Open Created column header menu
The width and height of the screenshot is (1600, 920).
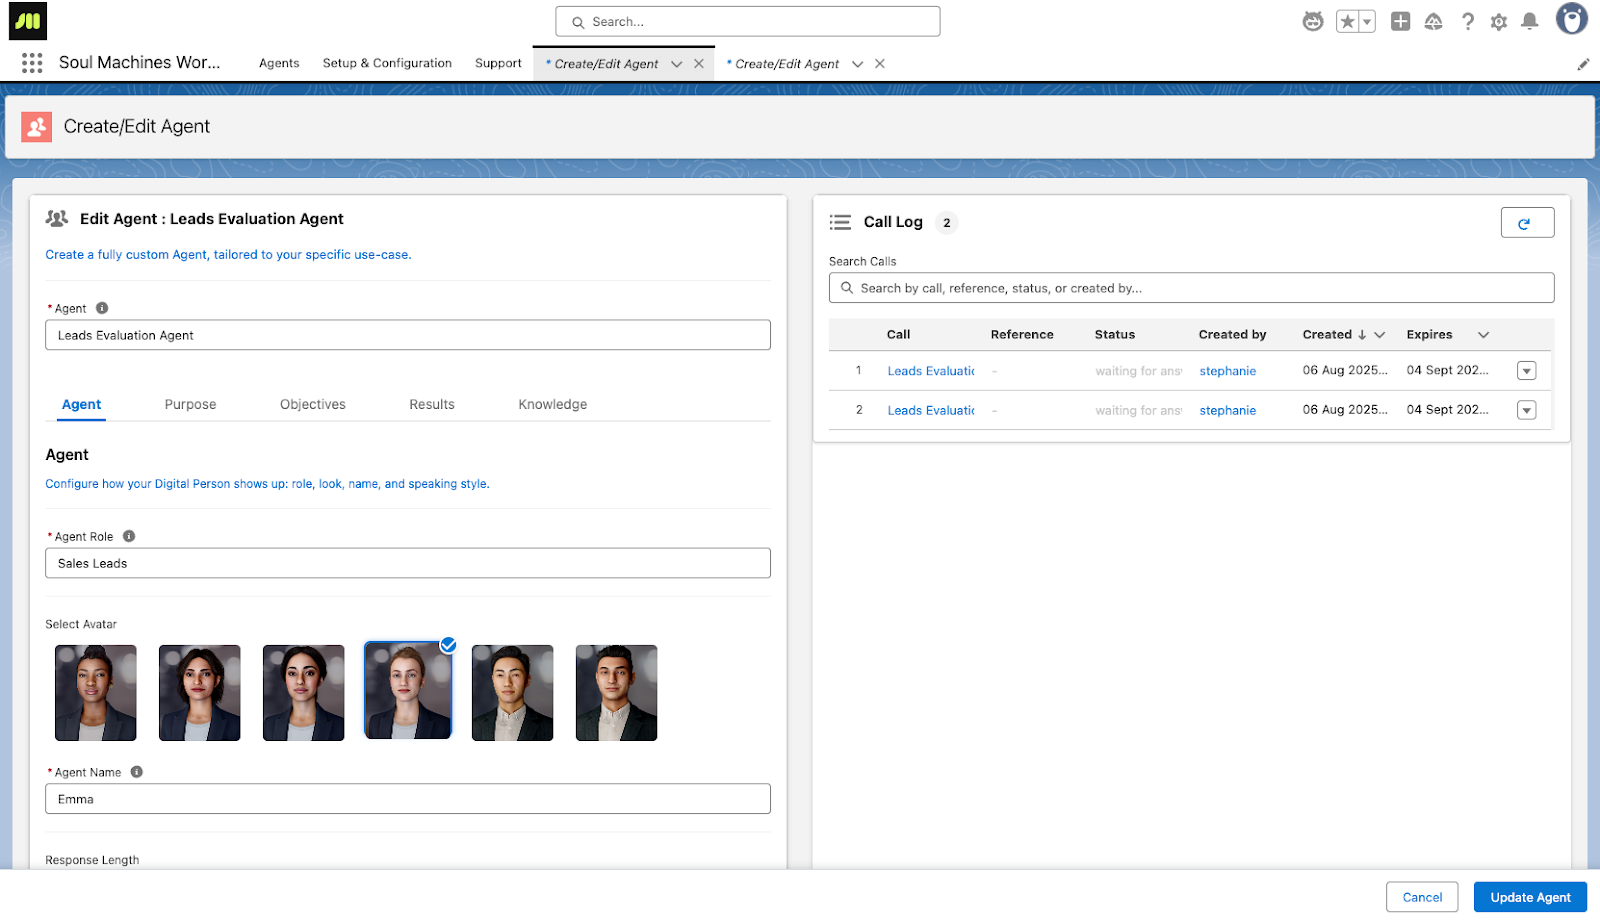tap(1380, 335)
